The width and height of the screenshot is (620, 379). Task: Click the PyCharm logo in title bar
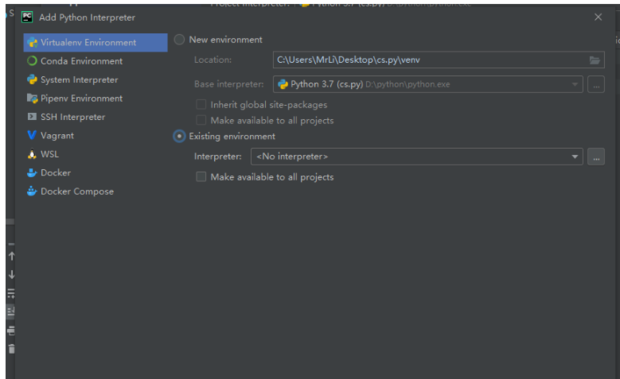(27, 17)
